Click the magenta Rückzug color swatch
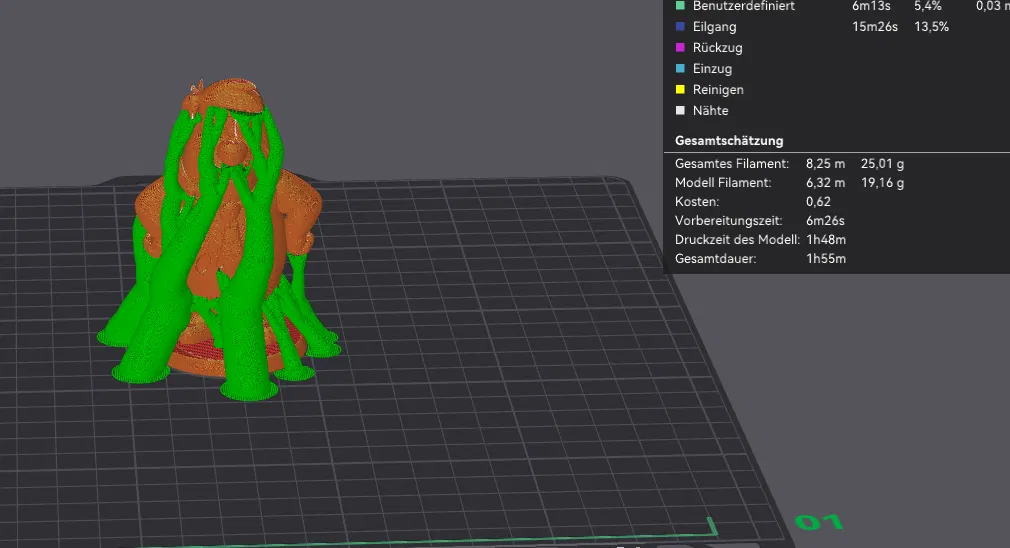Viewport: 1010px width, 548px height. tap(680, 48)
